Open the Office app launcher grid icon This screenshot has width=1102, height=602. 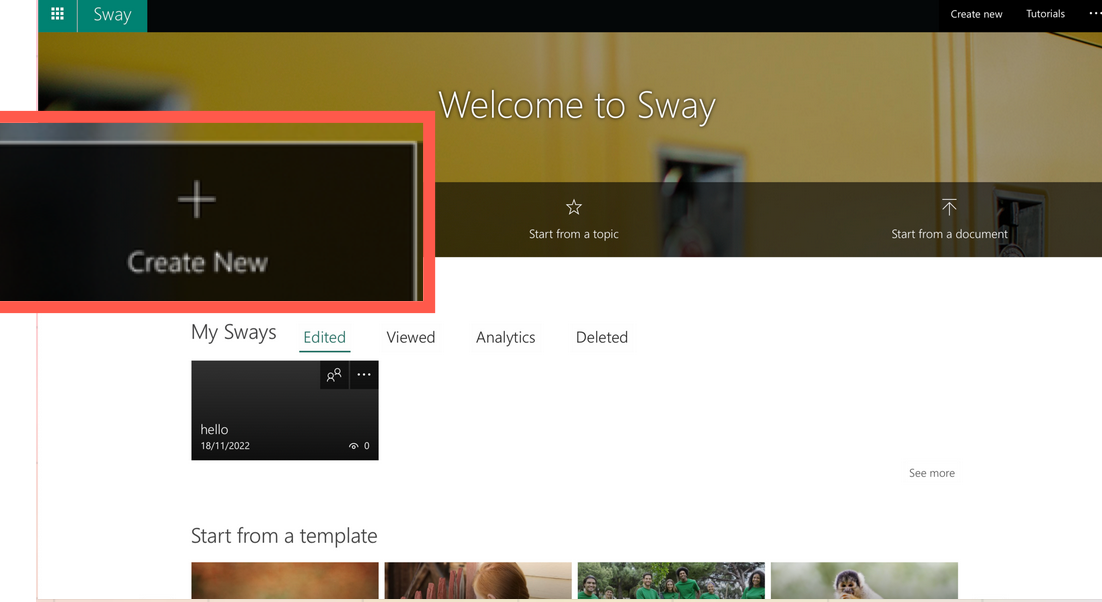tap(57, 14)
